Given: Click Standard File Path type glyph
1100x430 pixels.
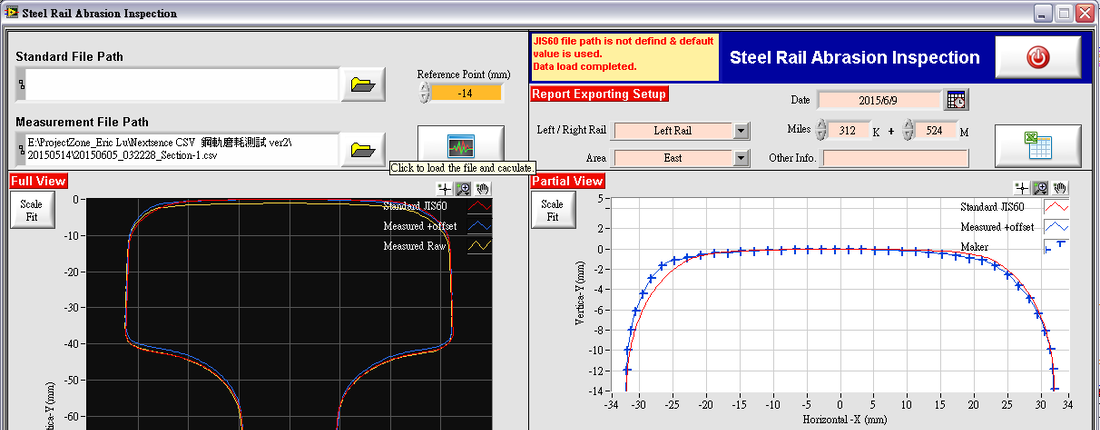Looking at the screenshot, I should click(20, 85).
